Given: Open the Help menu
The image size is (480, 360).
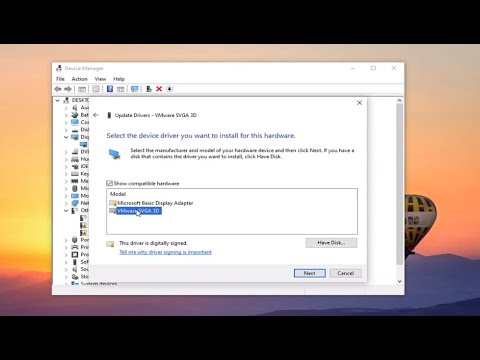Looking at the screenshot, I should (119, 79).
